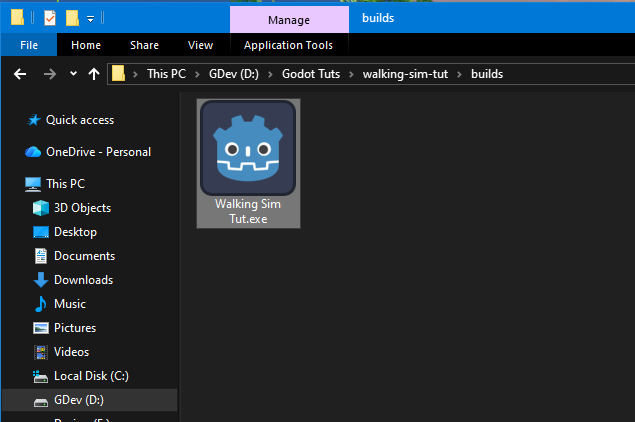Select Walking Sim Tut.exe file

248,162
